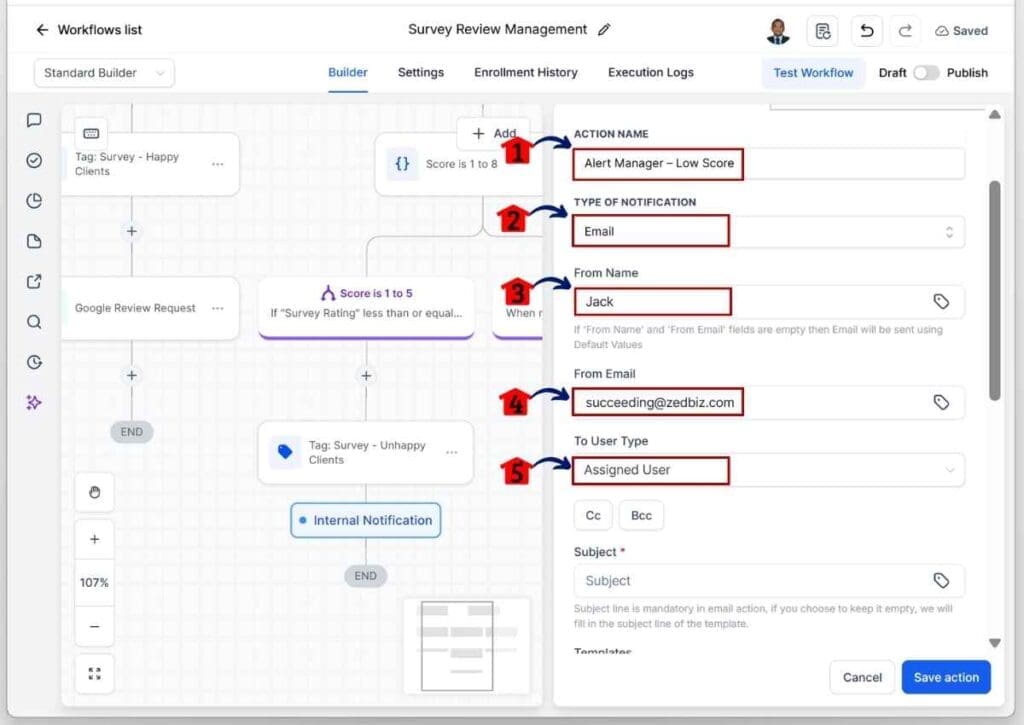This screenshot has height=725, width=1024.
Task: Click the Add button on canvas
Action: click(x=493, y=133)
